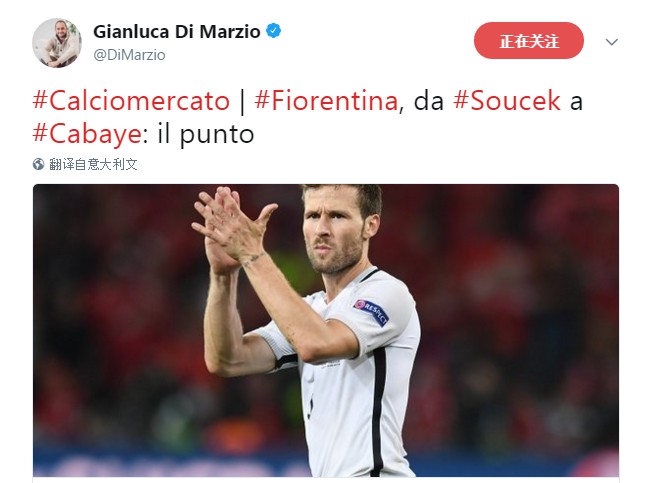Open the #Soucek hashtag

tap(507, 101)
